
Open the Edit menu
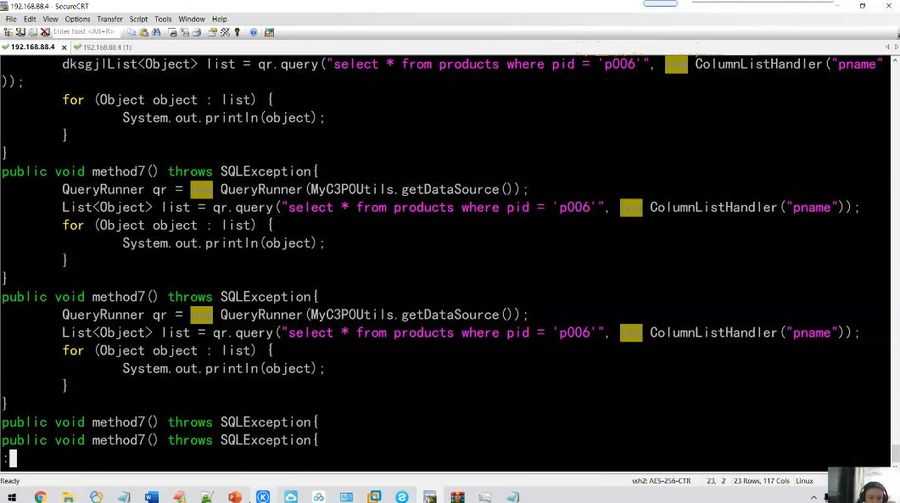[30, 19]
